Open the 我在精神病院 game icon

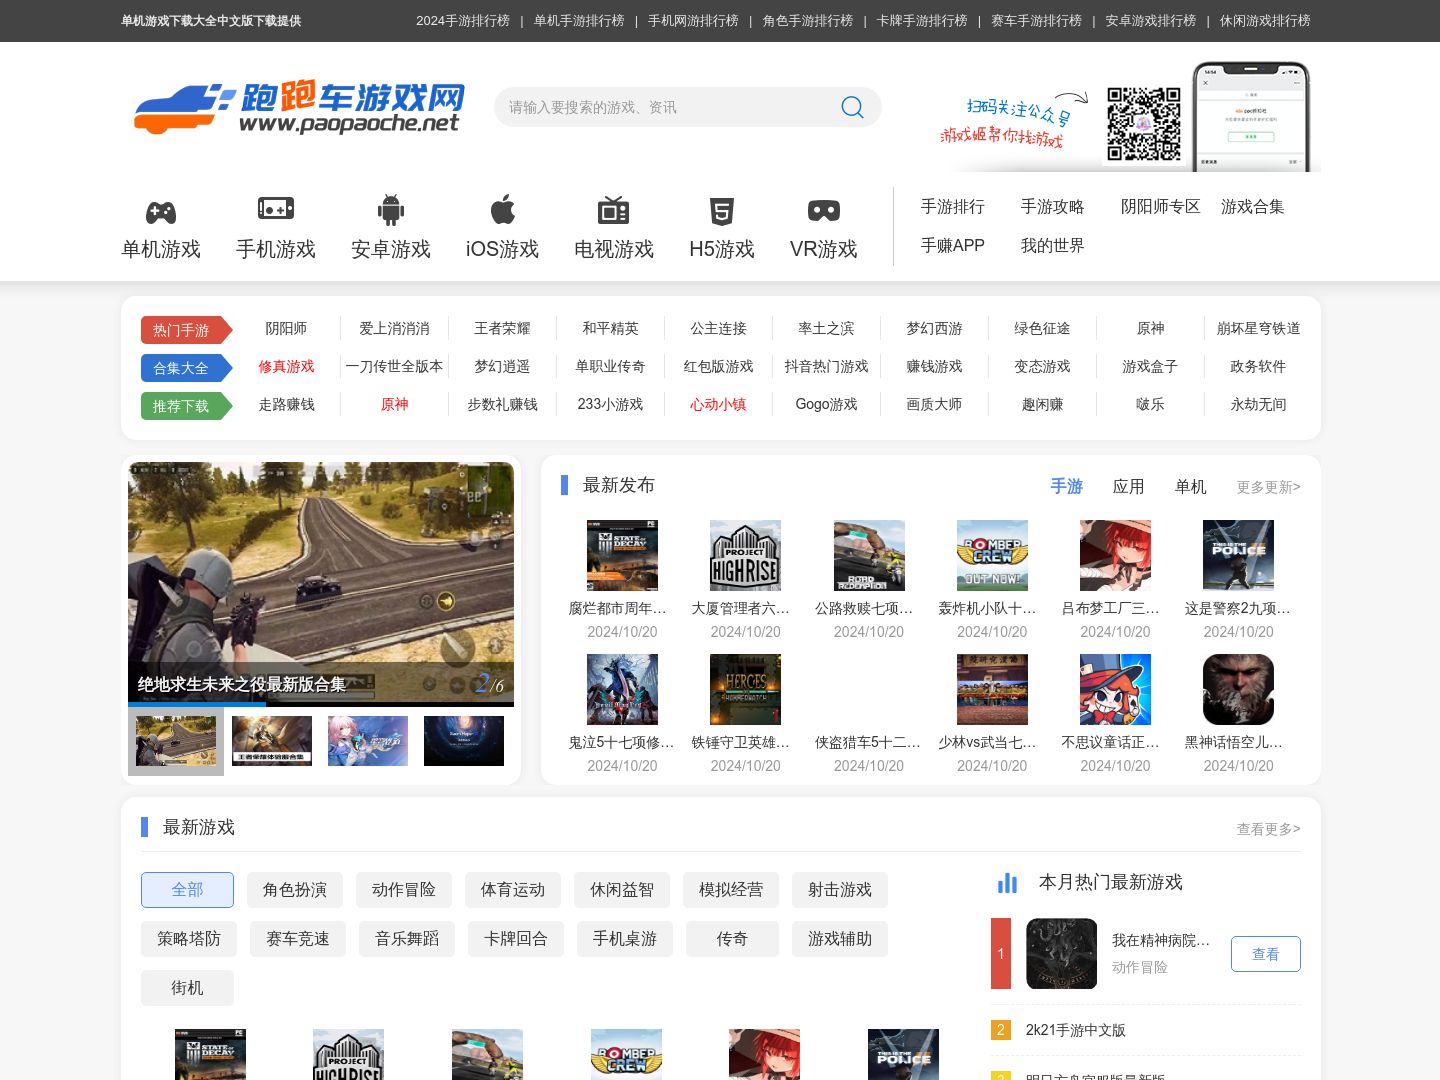pyautogui.click(x=1061, y=953)
